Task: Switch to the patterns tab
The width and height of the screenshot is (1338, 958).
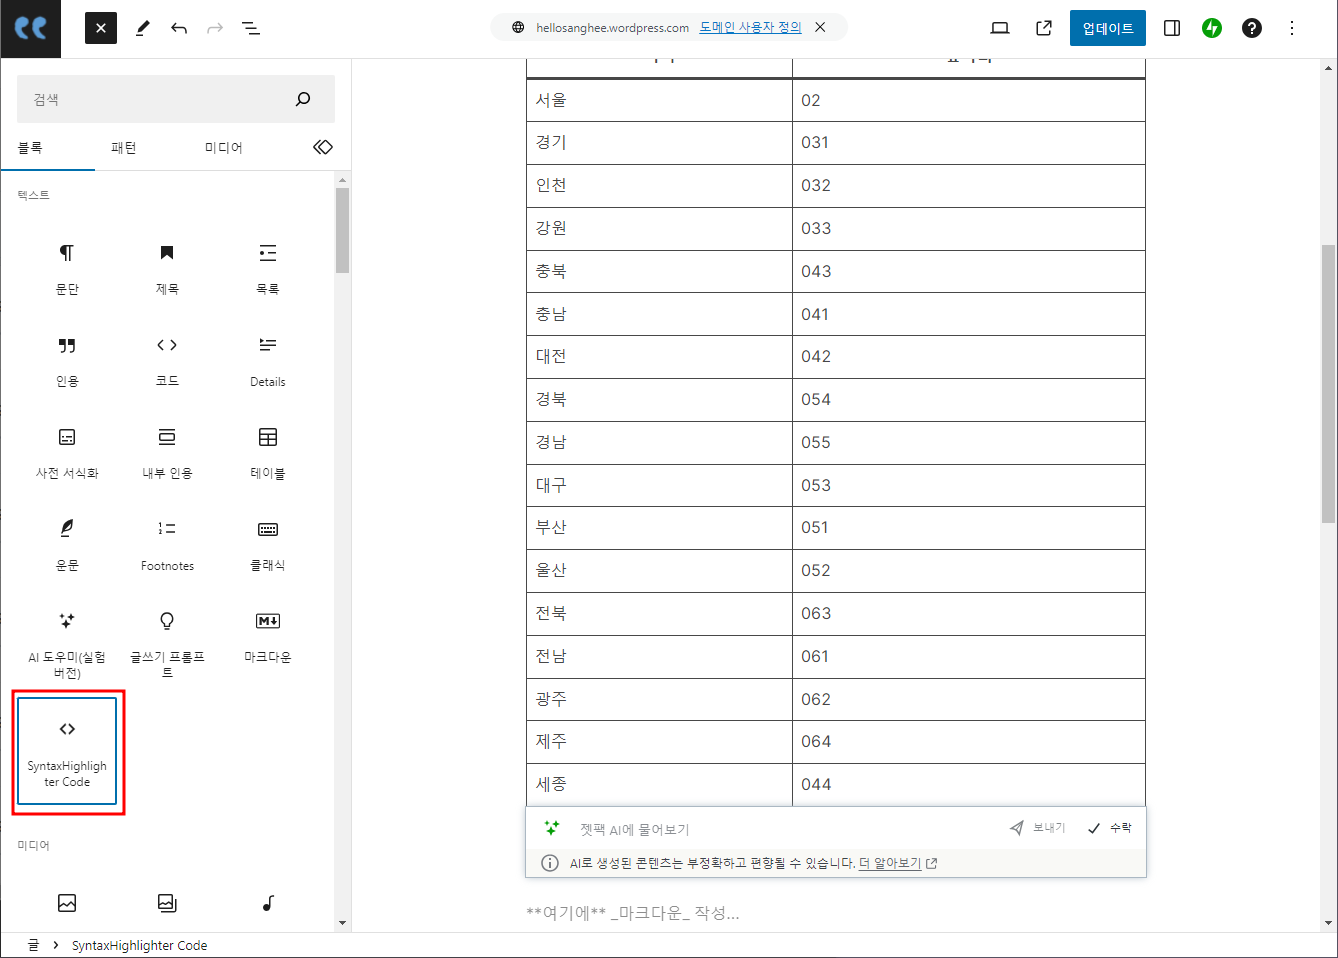Action: 123,147
